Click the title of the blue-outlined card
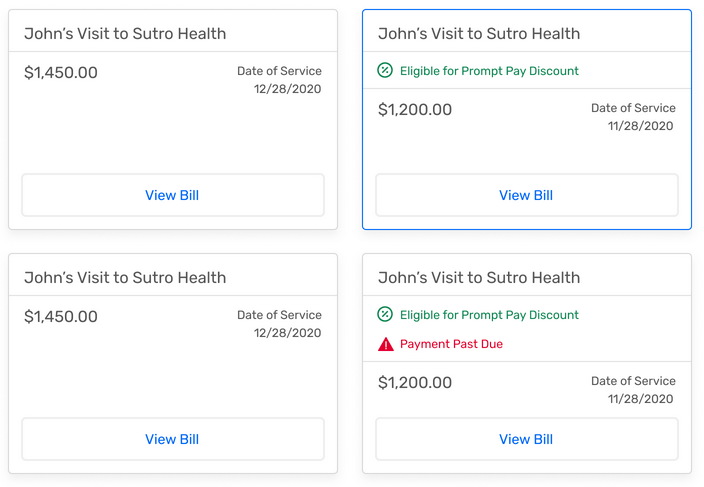 pyautogui.click(x=479, y=34)
